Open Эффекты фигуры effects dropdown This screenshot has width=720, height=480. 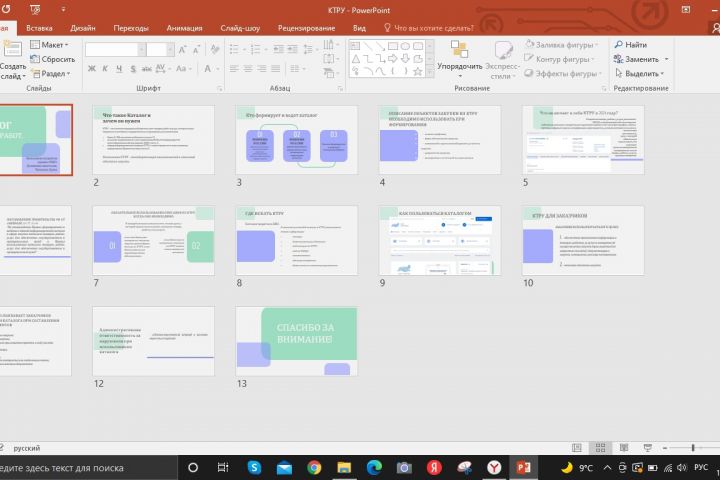pyautogui.click(x=562, y=73)
